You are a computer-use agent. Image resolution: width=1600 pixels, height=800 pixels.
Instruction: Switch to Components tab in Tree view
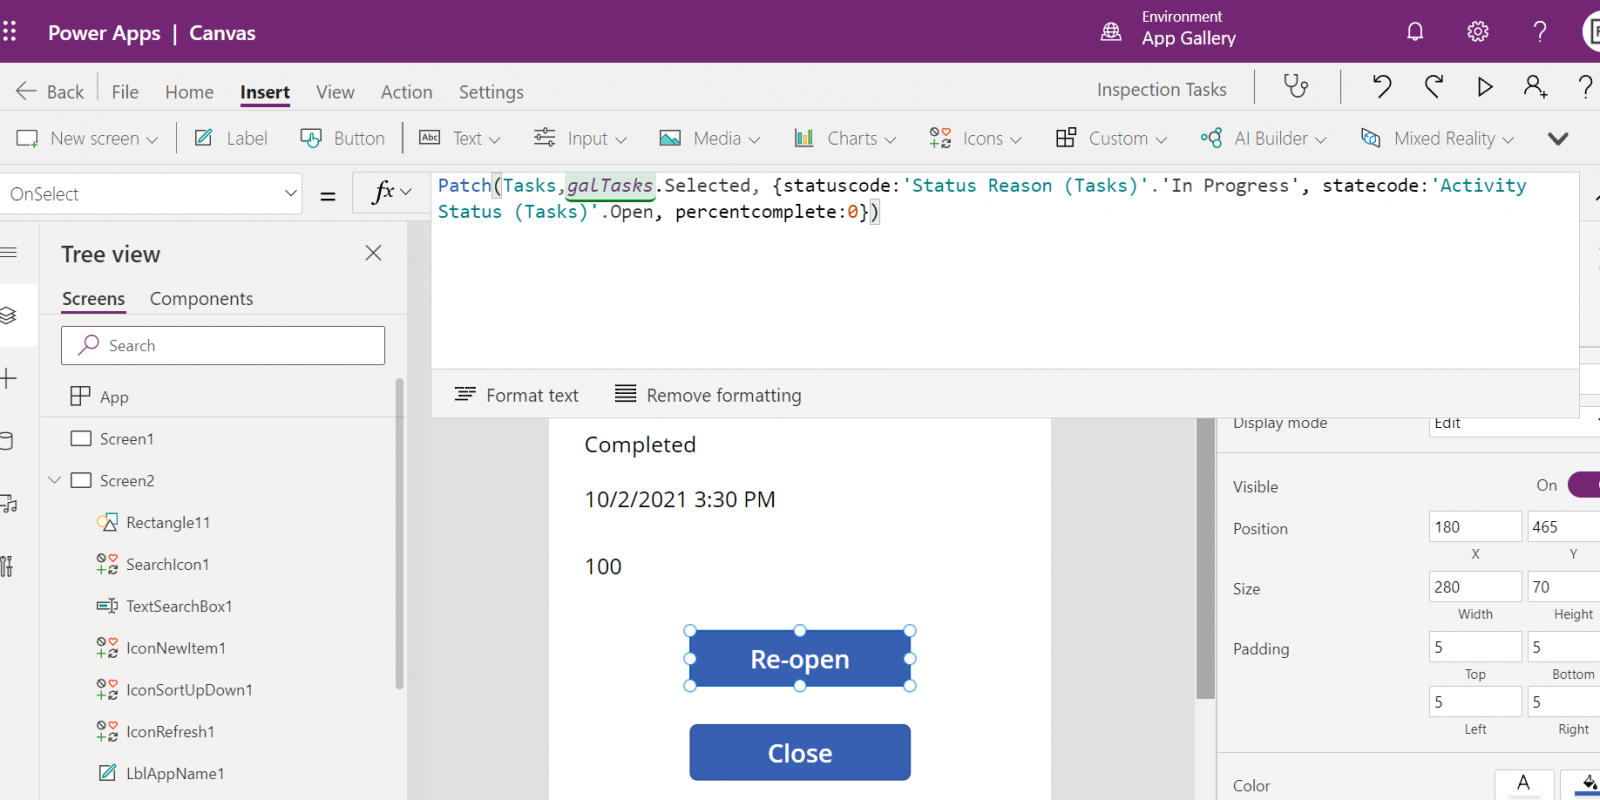click(201, 298)
